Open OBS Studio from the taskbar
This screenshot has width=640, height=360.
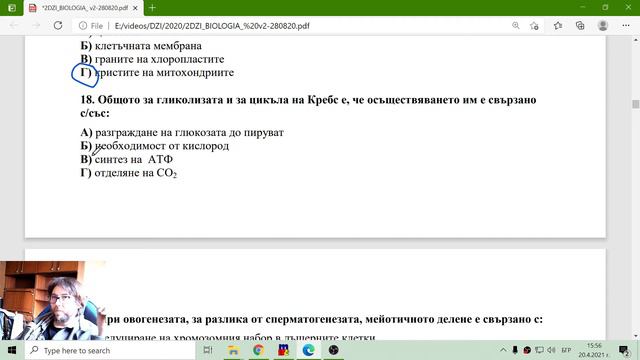(x=334, y=350)
